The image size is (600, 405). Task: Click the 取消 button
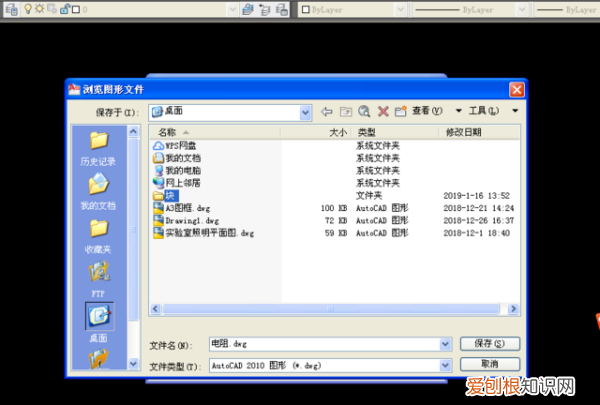pos(490,364)
